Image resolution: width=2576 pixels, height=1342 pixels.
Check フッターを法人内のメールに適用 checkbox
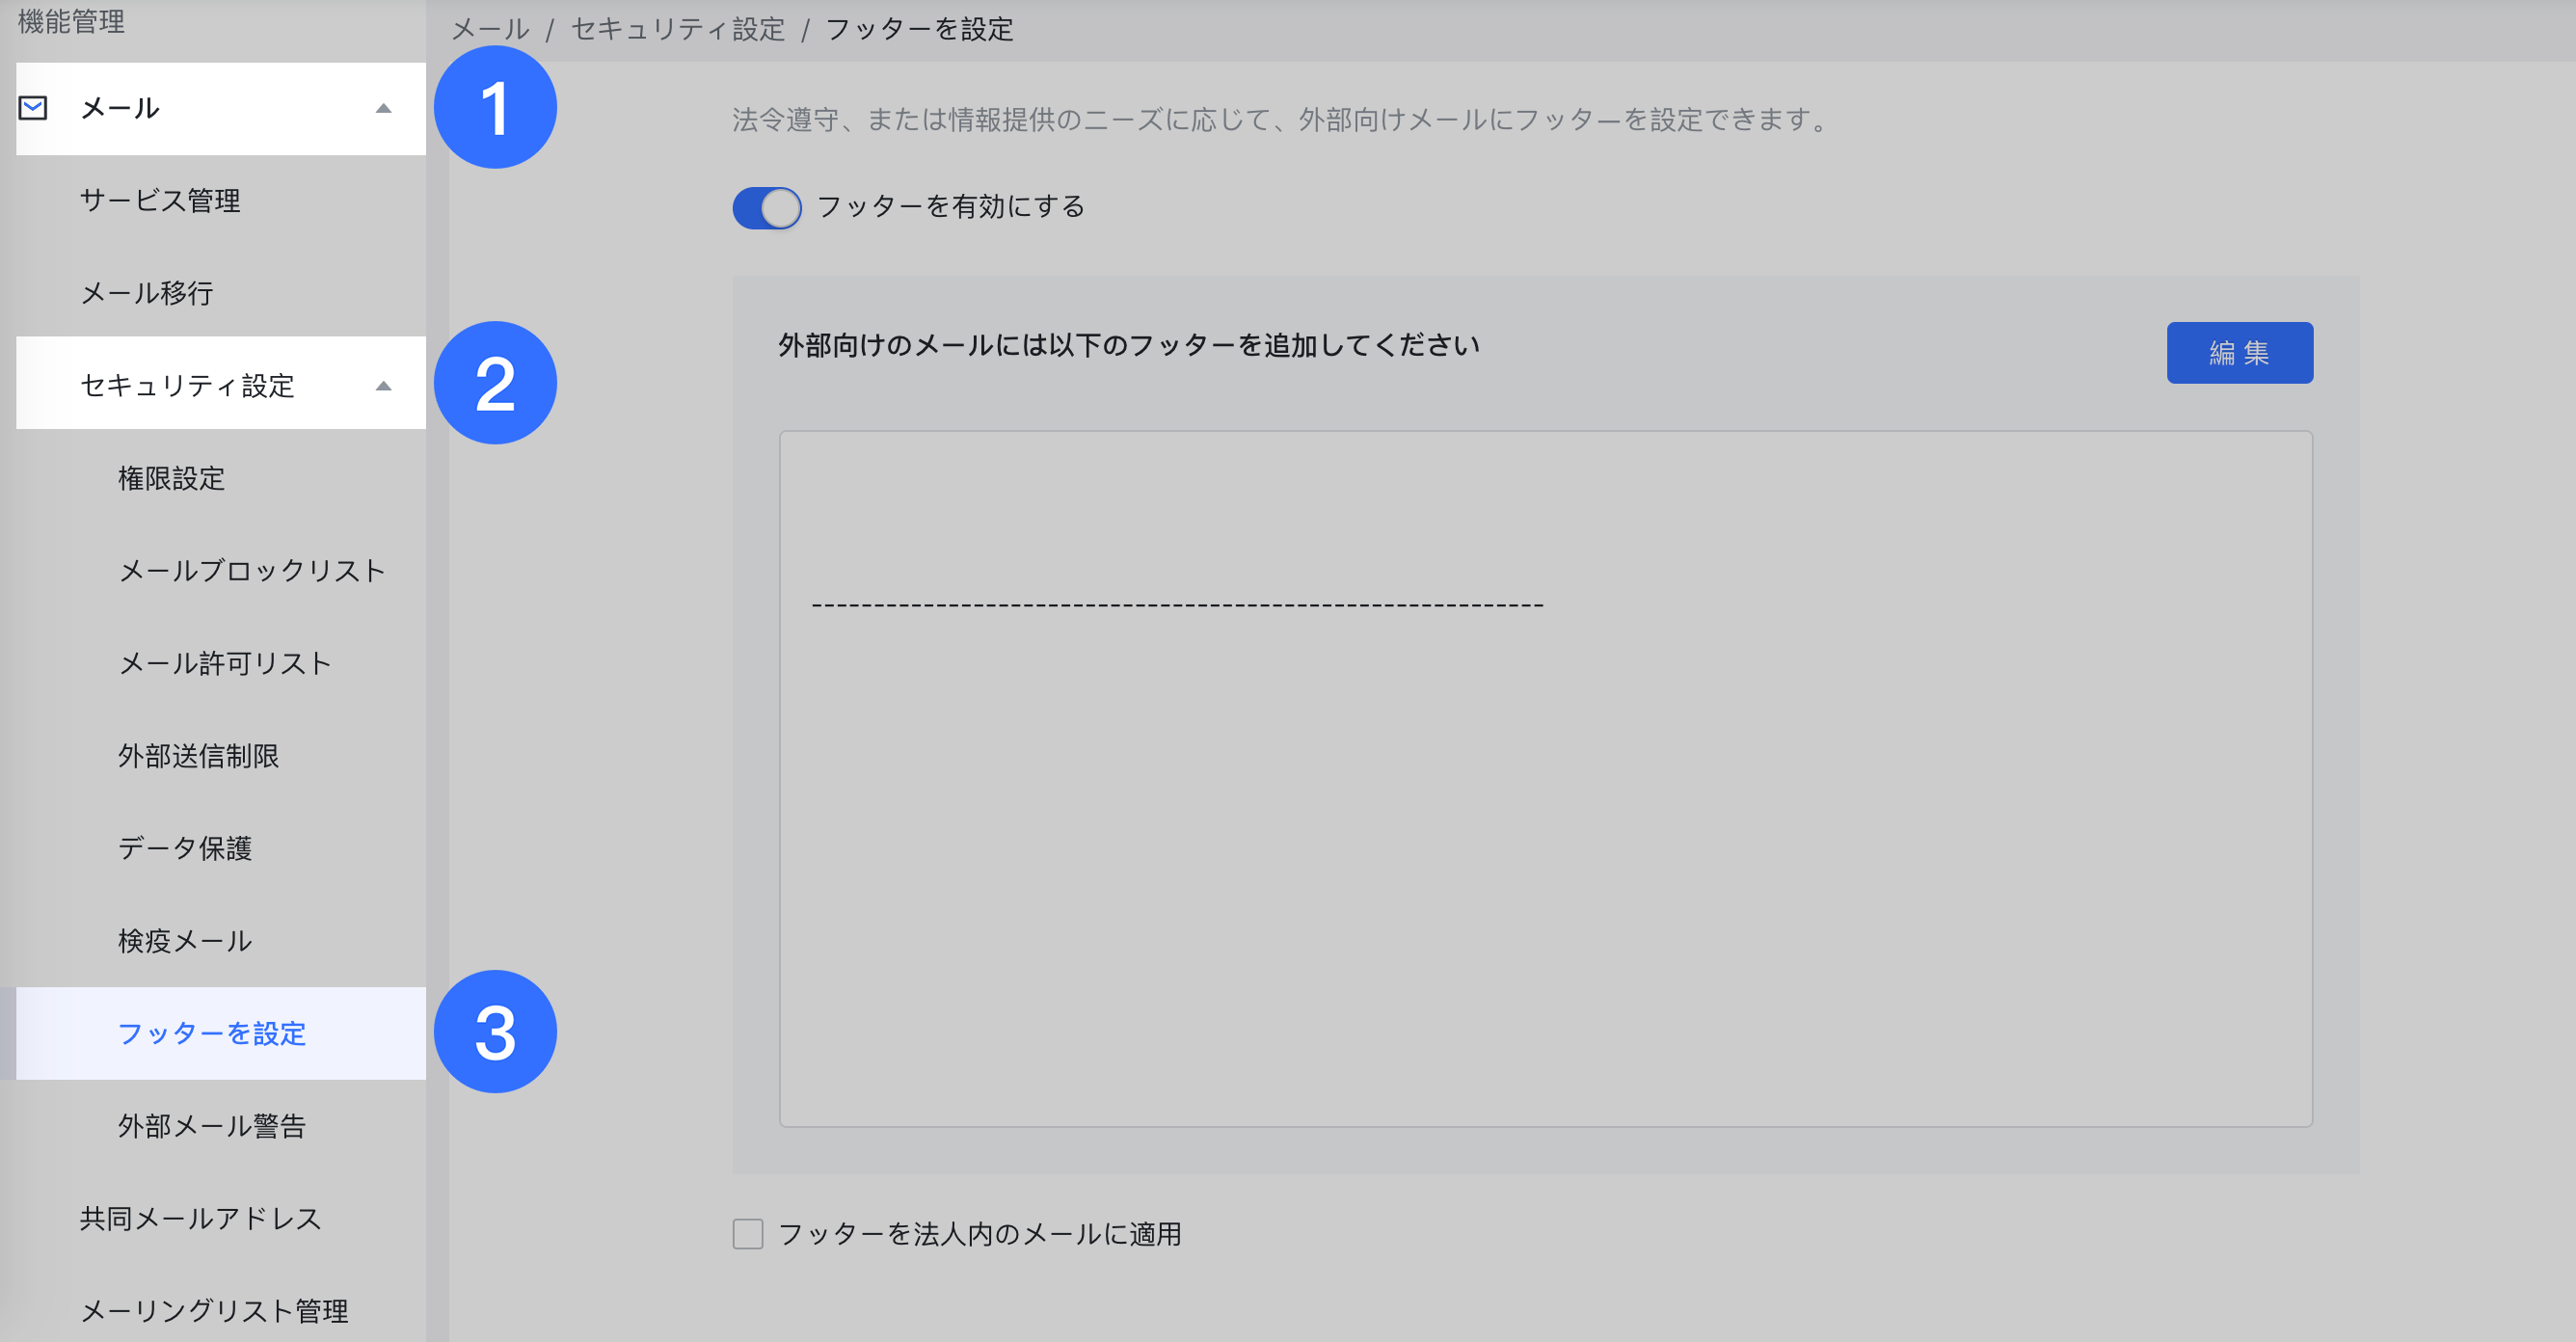click(x=748, y=1234)
